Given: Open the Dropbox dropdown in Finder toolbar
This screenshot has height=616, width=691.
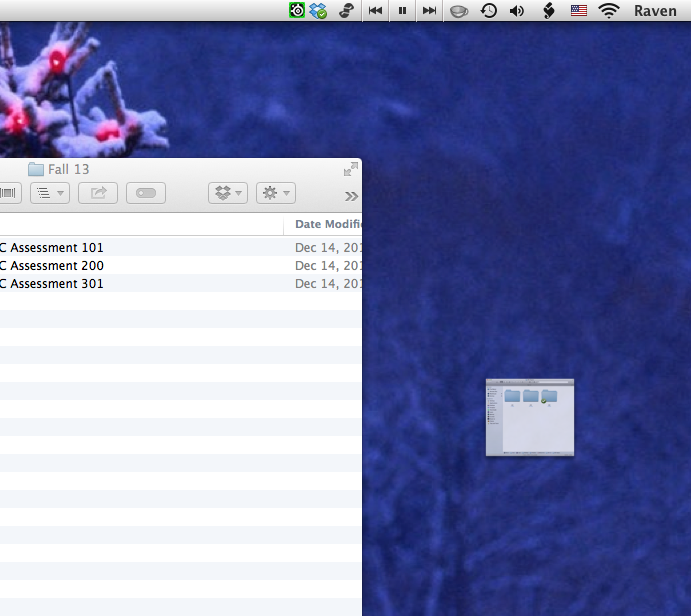Looking at the screenshot, I should pos(228,193).
